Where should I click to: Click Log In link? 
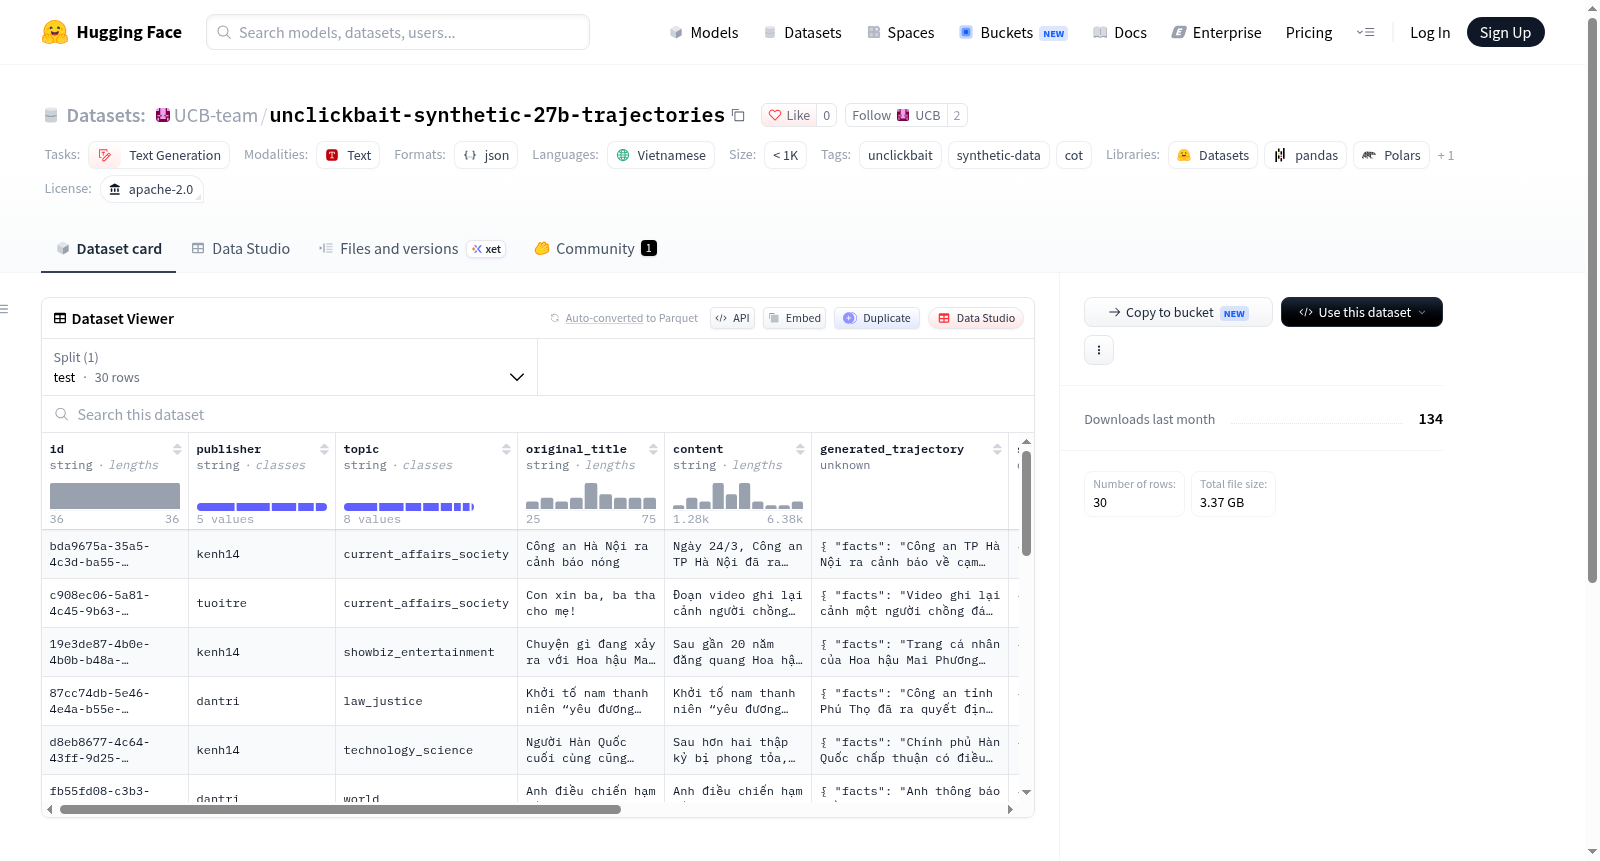(x=1430, y=32)
